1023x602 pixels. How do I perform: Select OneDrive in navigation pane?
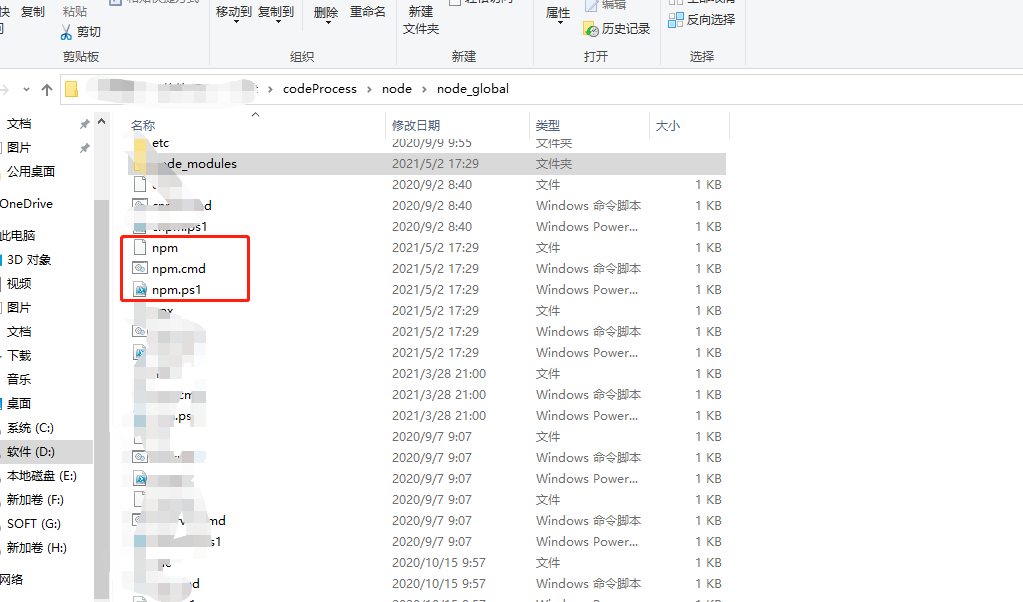click(x=26, y=203)
